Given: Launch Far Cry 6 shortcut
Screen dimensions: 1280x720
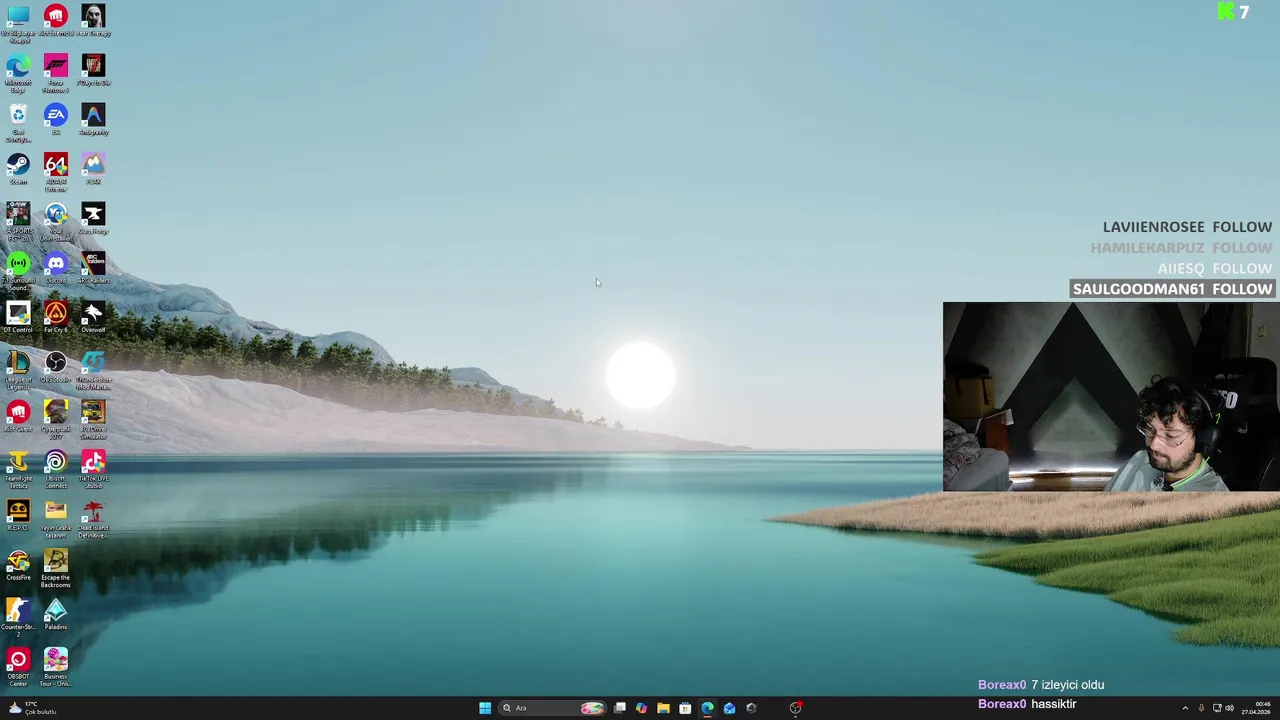Looking at the screenshot, I should tap(55, 317).
